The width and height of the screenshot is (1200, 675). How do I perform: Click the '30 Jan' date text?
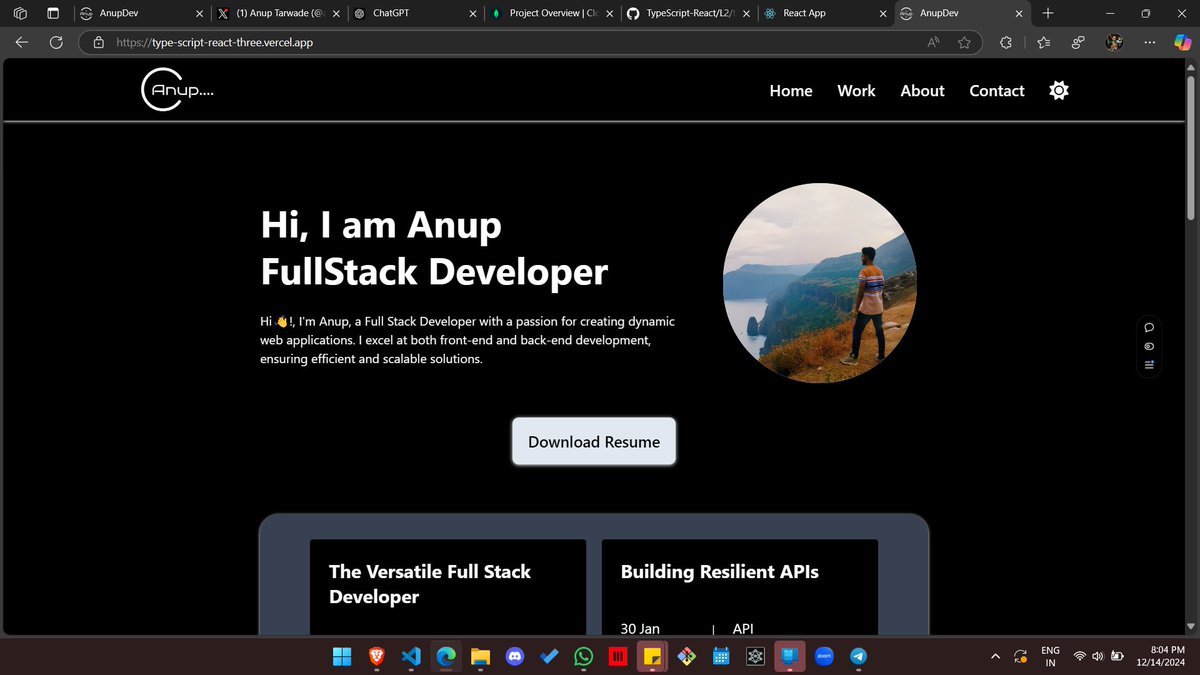tap(640, 628)
